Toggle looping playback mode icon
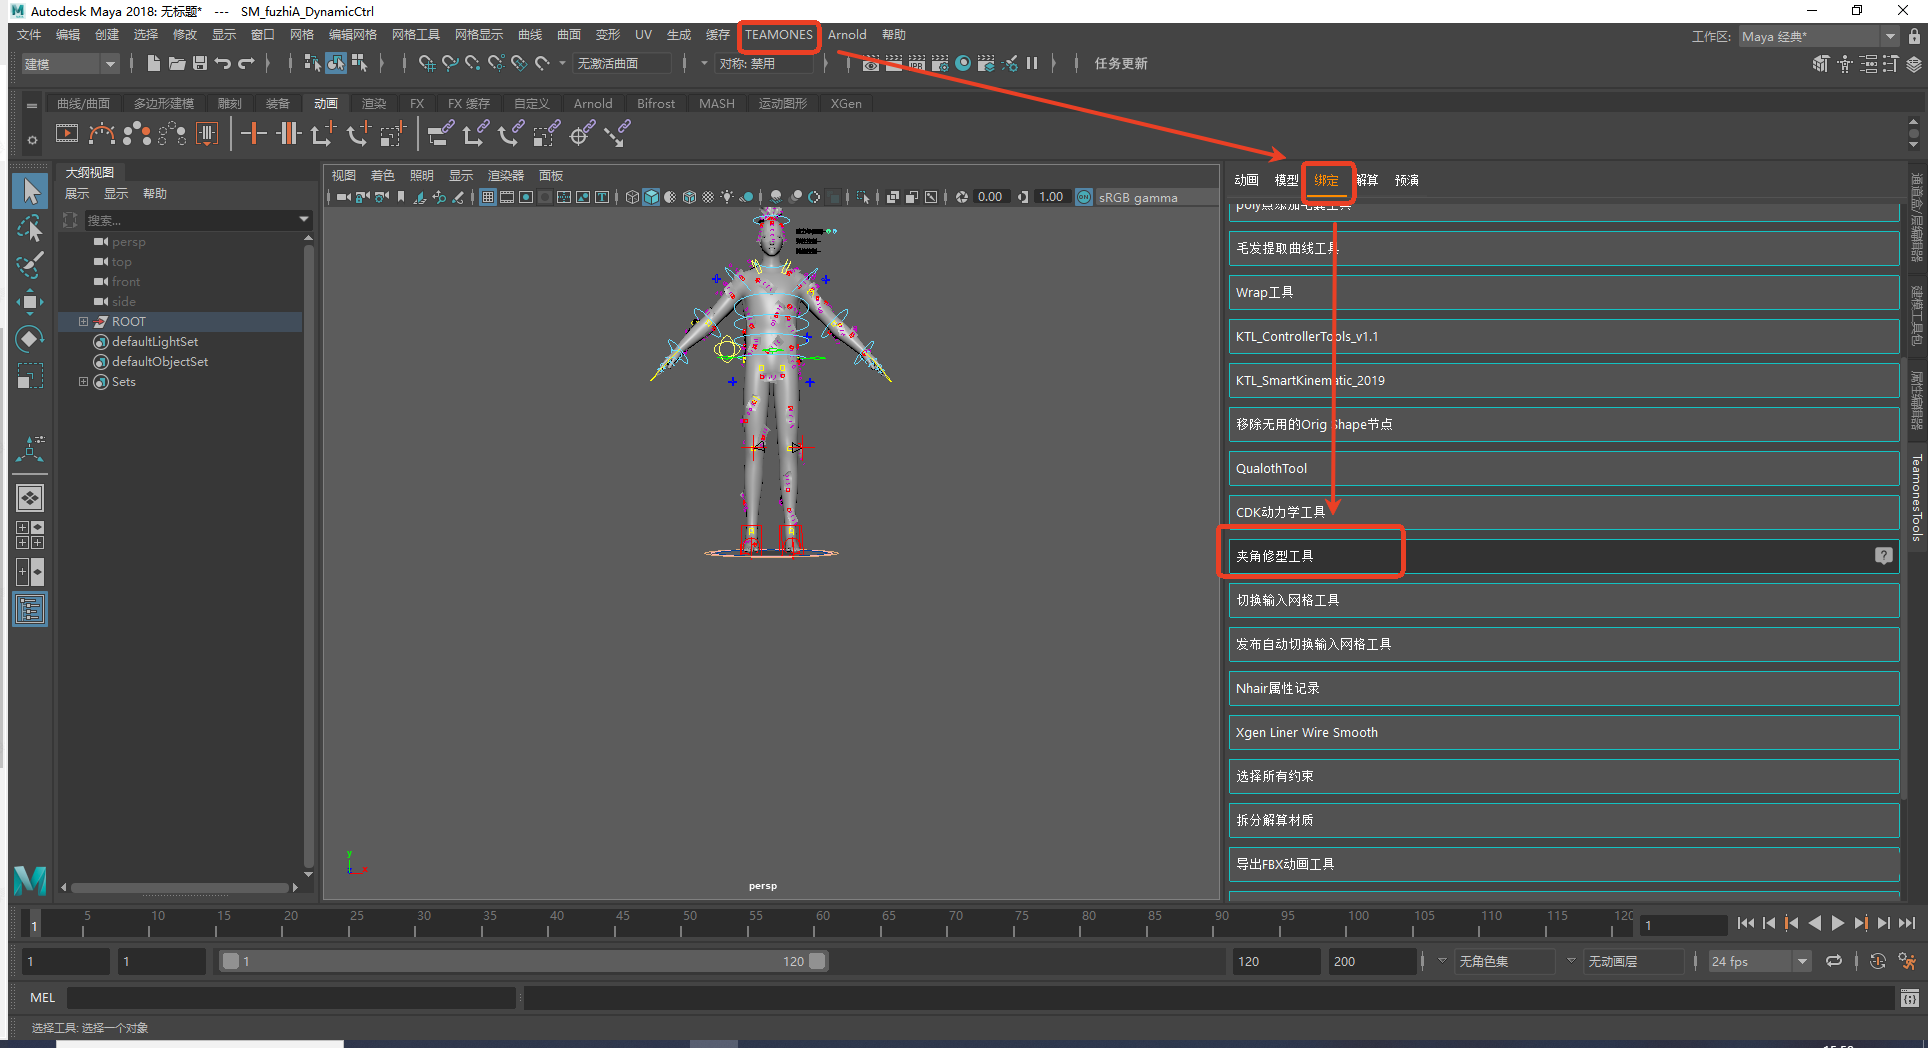Screen dimensions: 1928x1048 [1833, 961]
